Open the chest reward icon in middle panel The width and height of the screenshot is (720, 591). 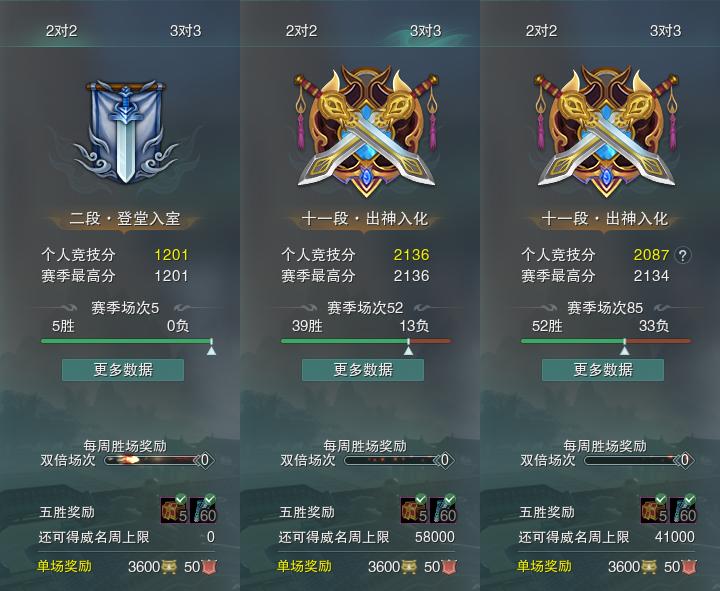pyautogui.click(x=415, y=510)
